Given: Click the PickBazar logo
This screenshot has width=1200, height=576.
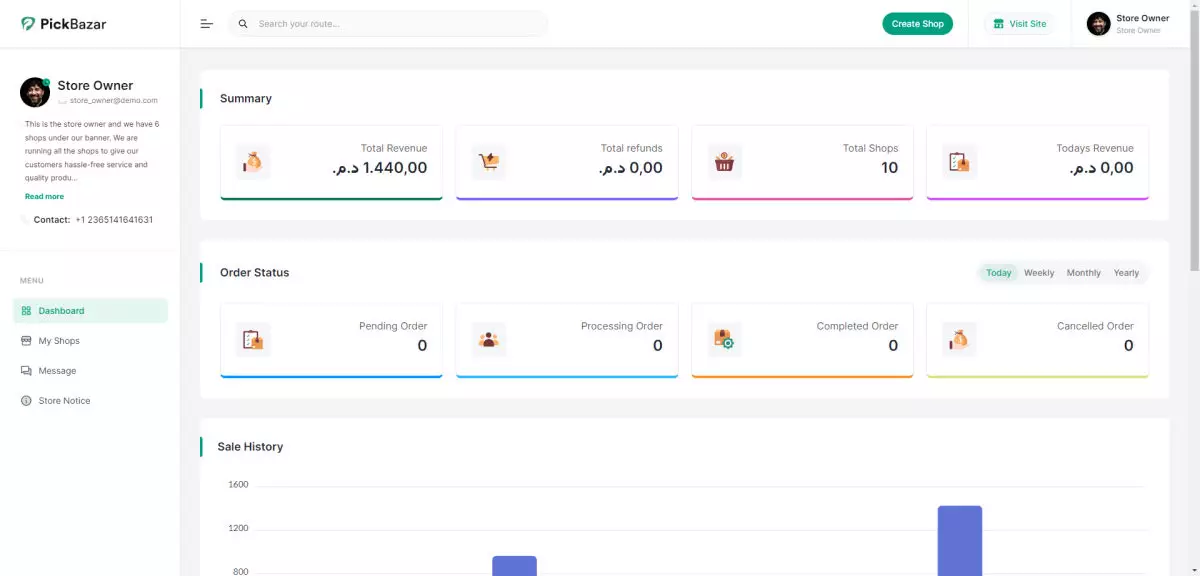Looking at the screenshot, I should click(x=63, y=23).
